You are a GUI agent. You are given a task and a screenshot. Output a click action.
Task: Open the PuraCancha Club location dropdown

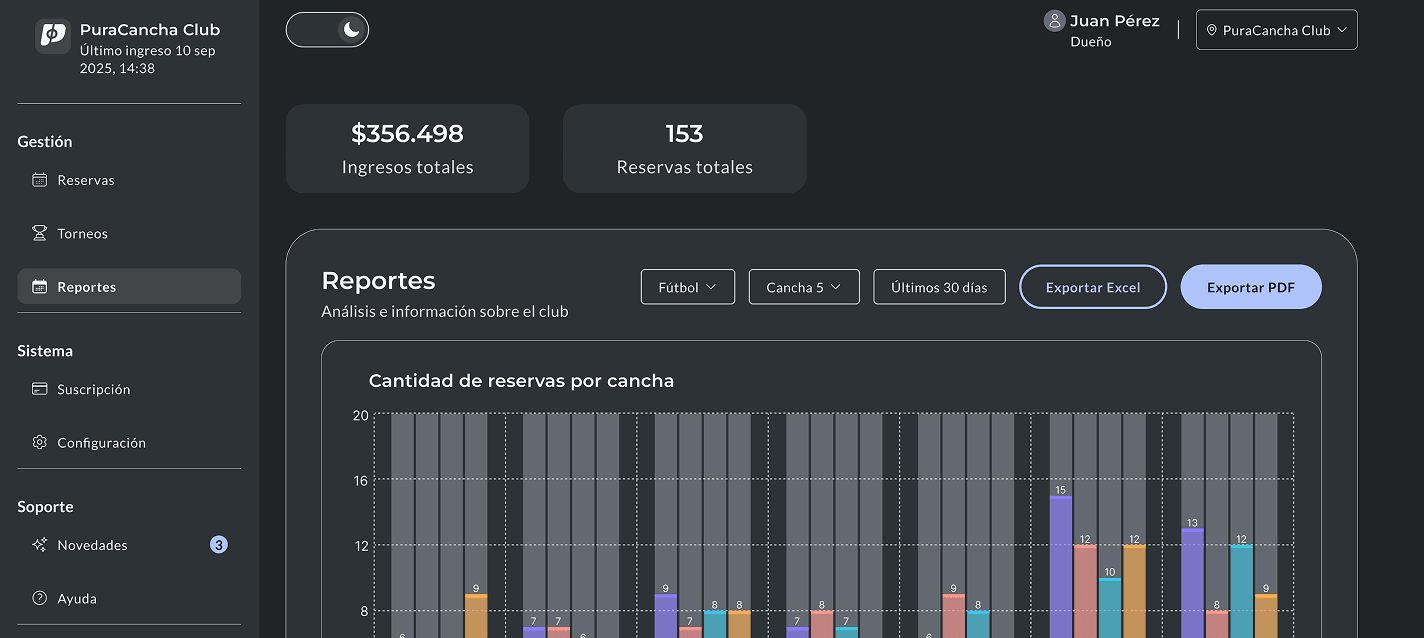[x=1277, y=30]
